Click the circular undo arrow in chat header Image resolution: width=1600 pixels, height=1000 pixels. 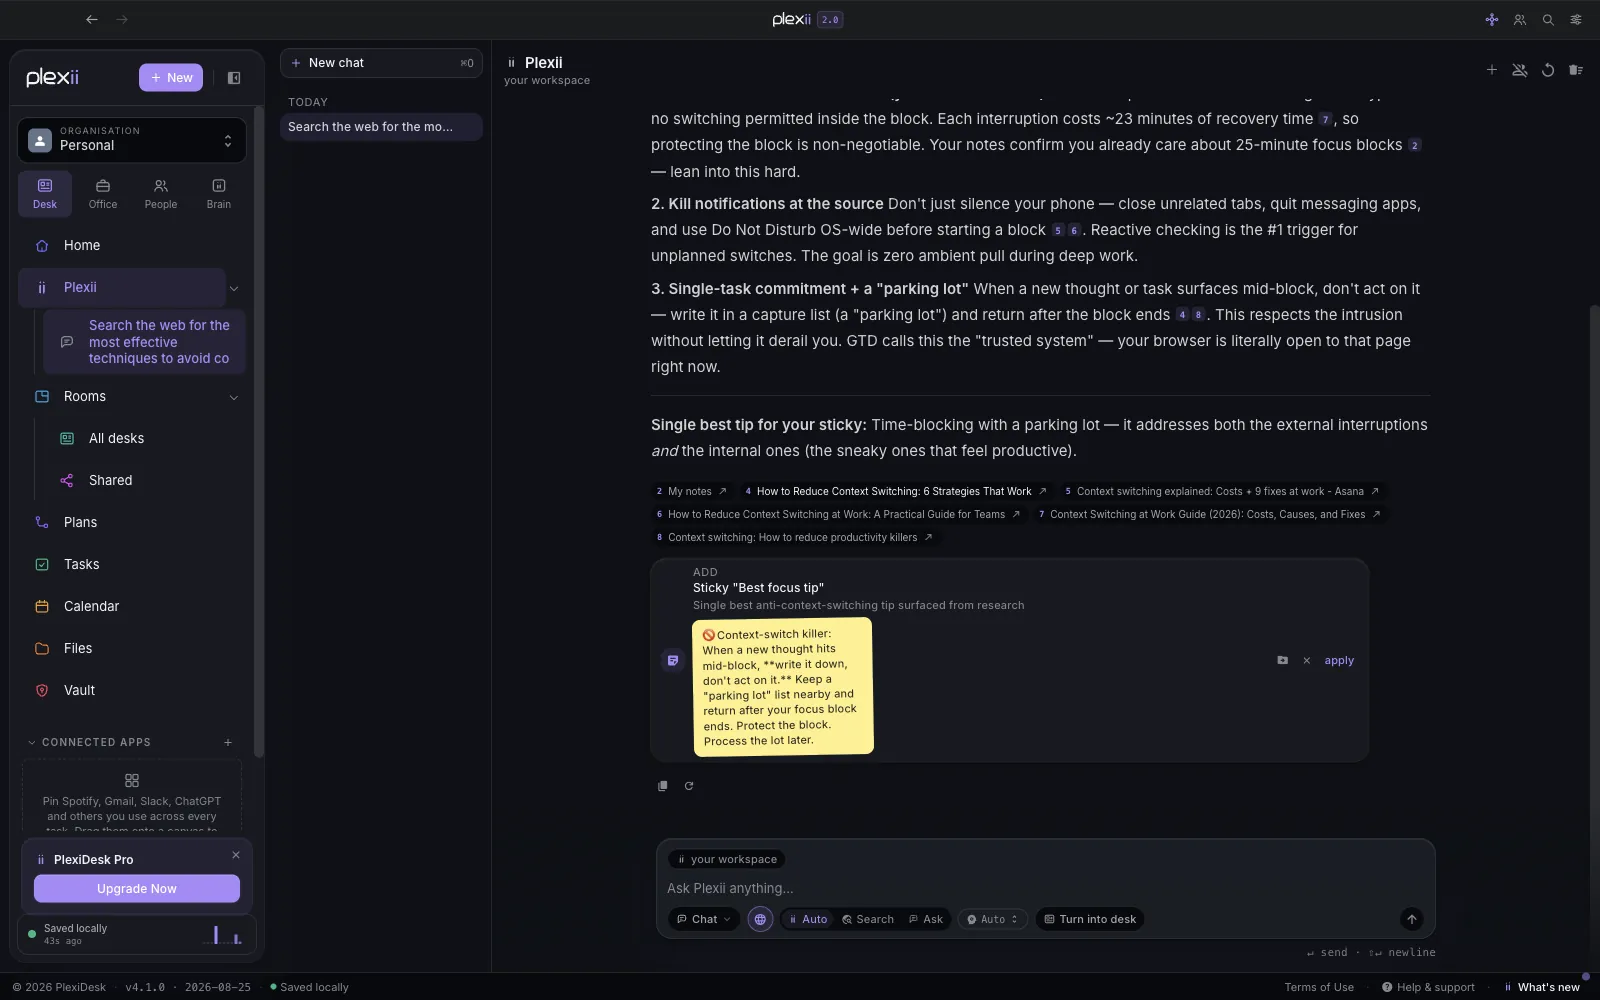pos(1548,70)
